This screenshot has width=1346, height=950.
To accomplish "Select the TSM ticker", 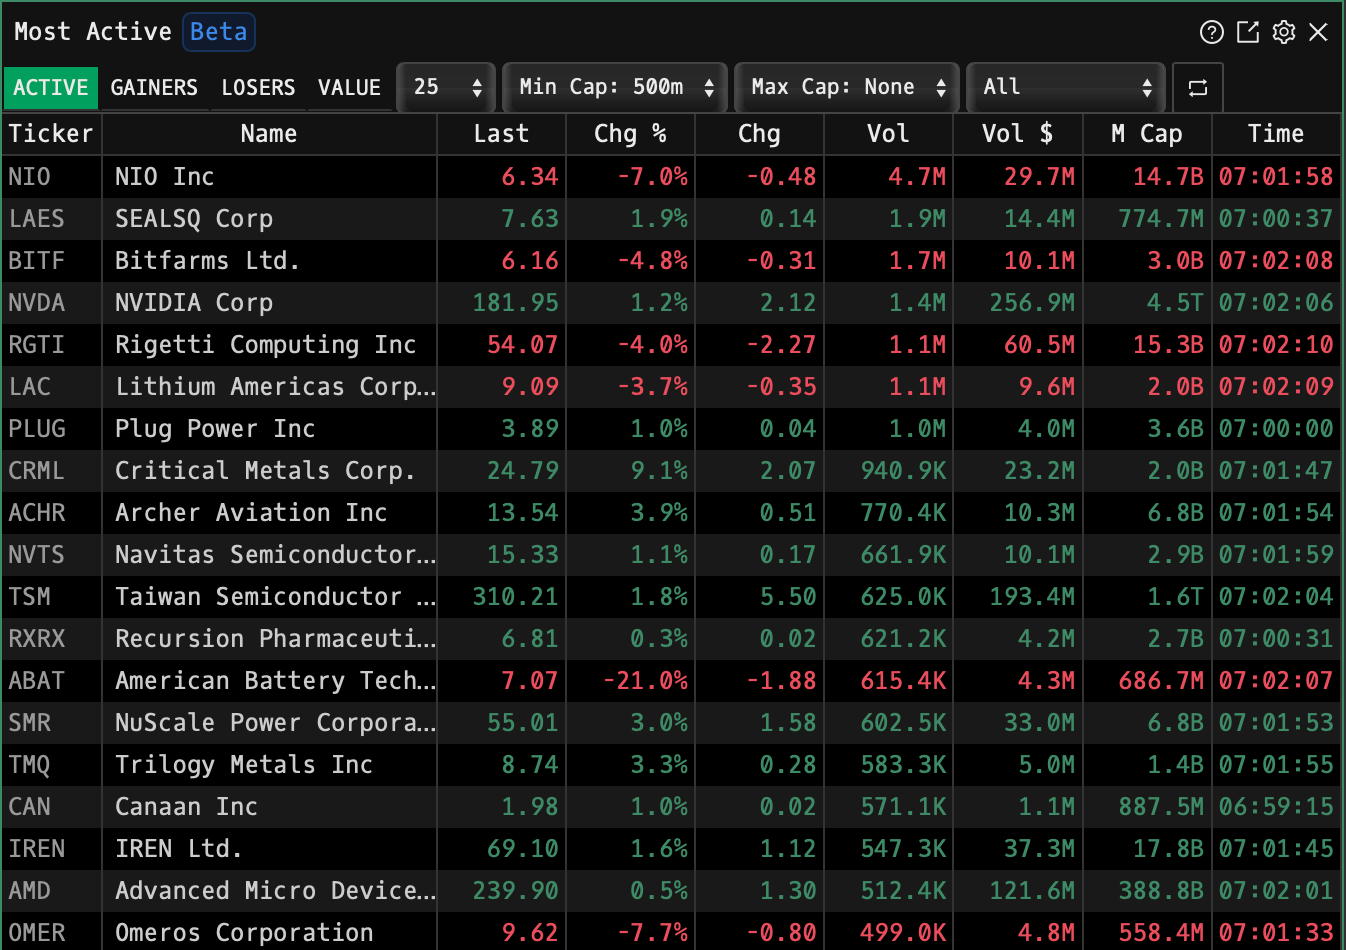I will [x=30, y=597].
